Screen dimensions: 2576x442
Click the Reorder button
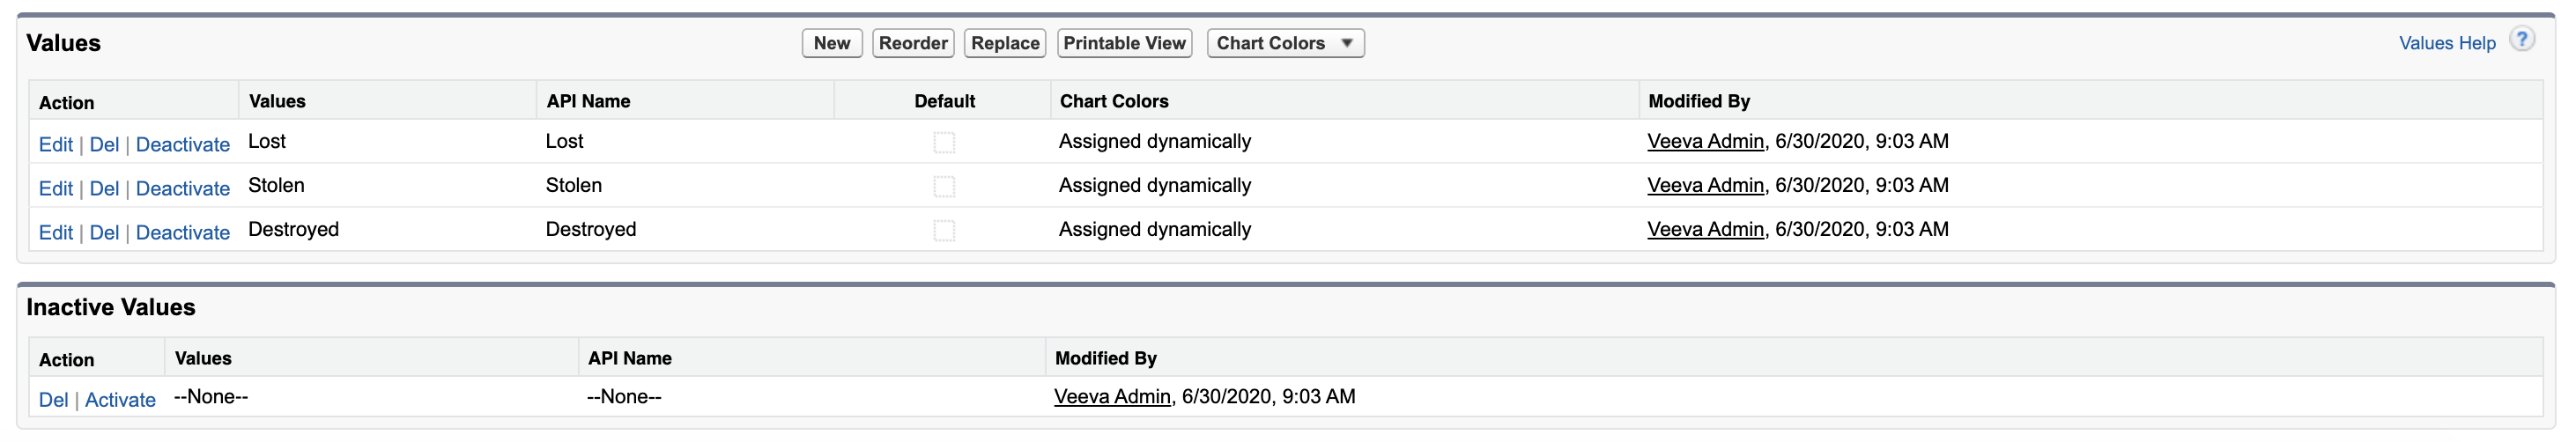(913, 43)
